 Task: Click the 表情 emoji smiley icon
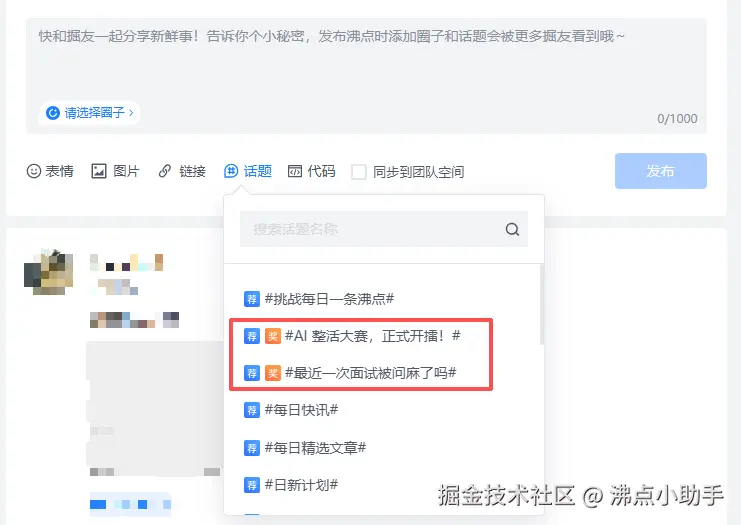(34, 171)
